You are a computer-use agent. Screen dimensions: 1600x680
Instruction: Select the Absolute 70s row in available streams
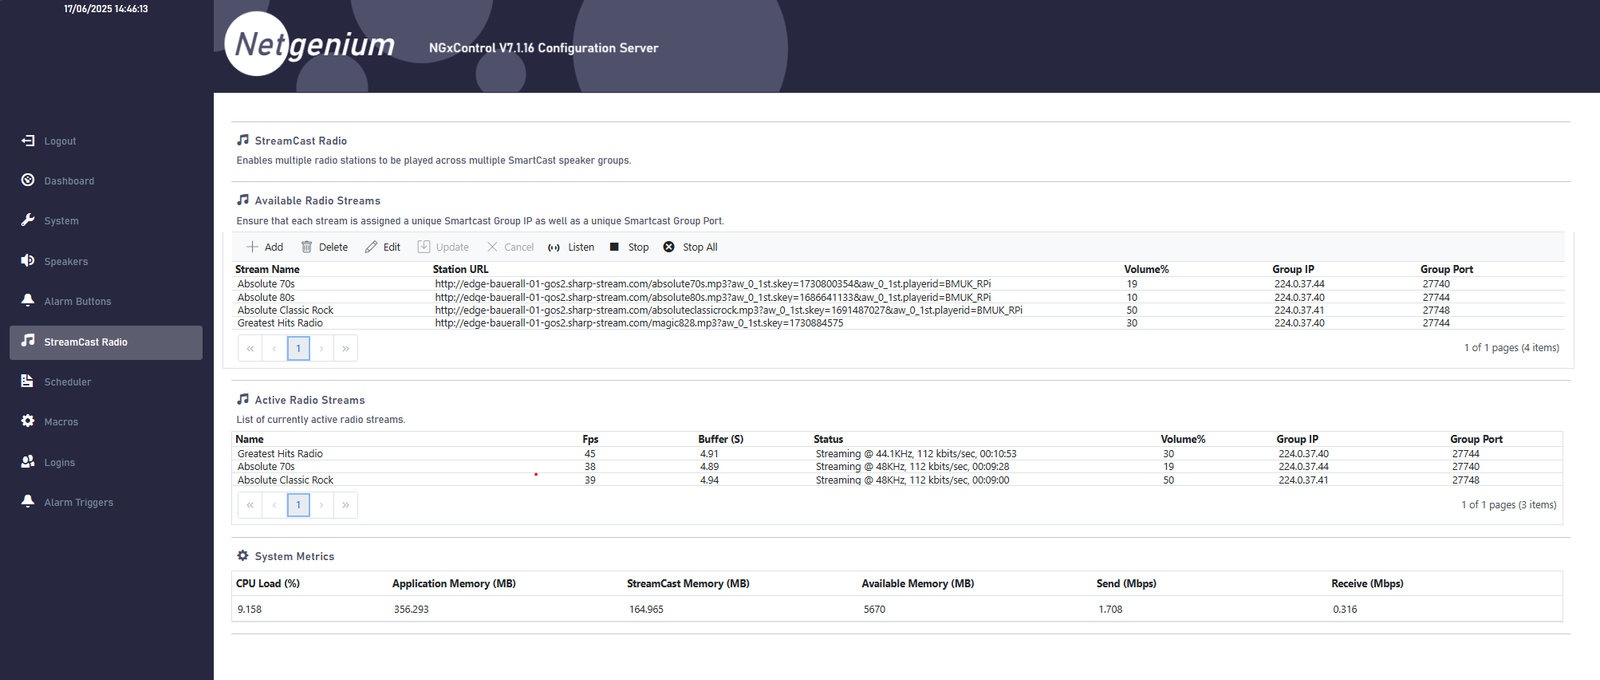pos(898,284)
